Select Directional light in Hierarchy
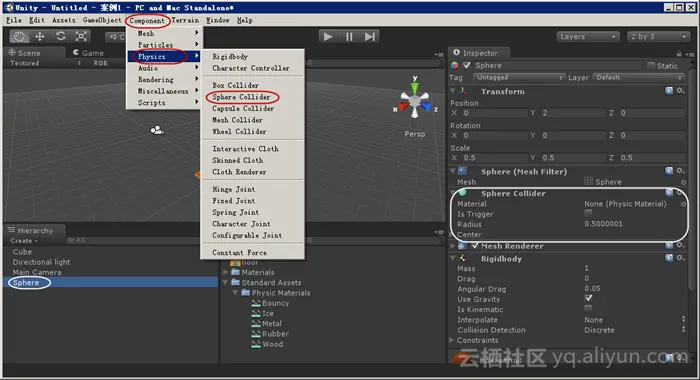This screenshot has width=700, height=380. tap(41, 262)
